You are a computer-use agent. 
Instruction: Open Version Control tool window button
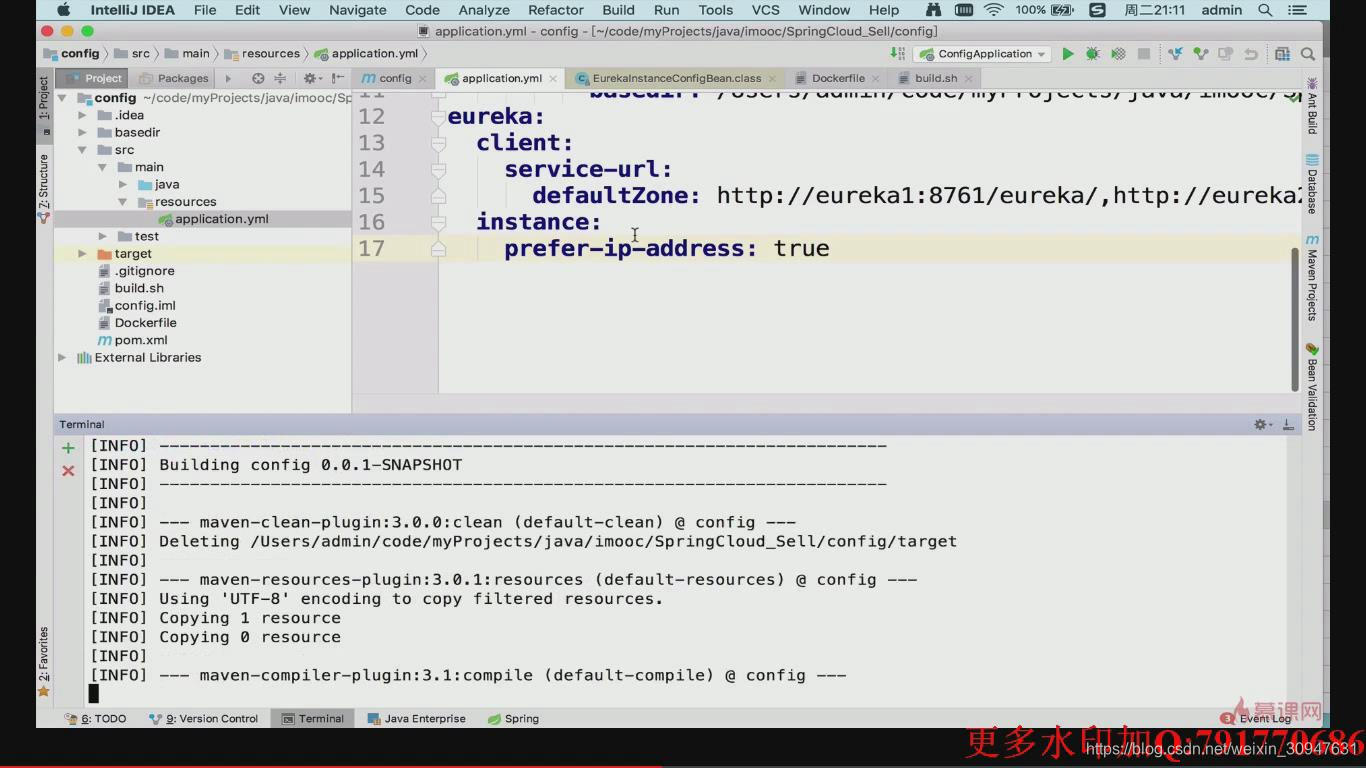[x=203, y=718]
